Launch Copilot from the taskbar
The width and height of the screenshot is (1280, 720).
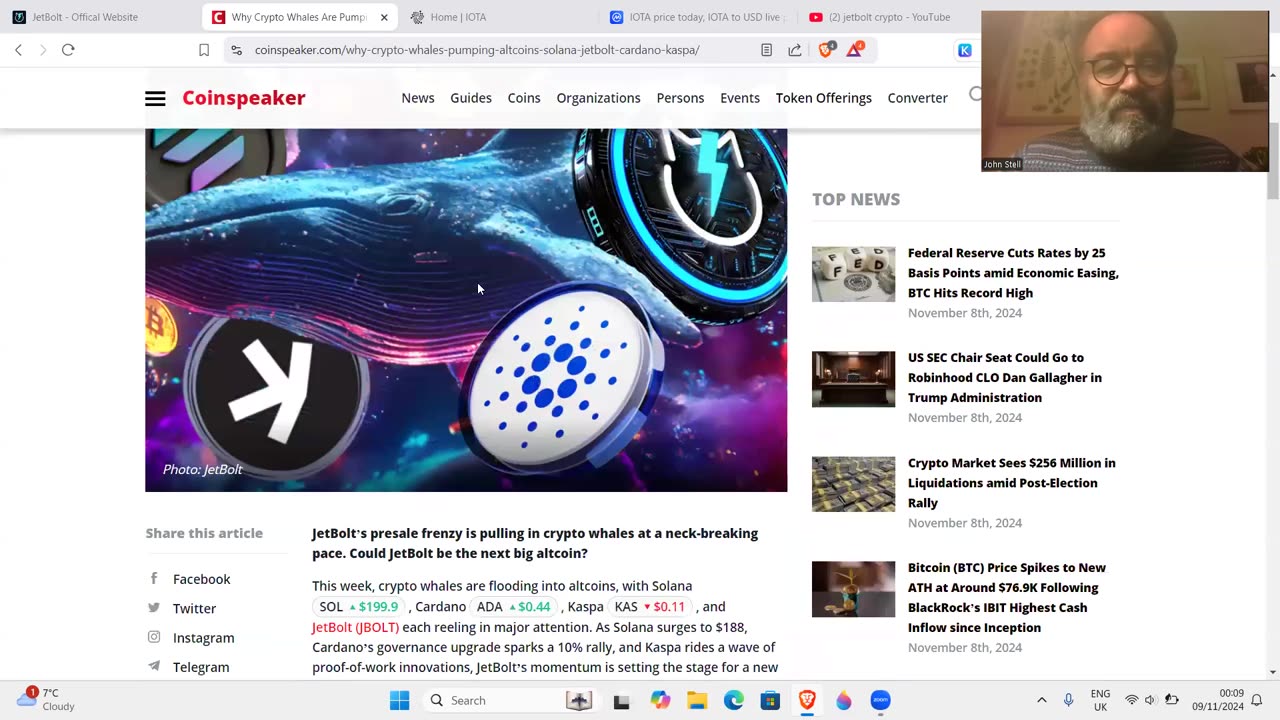tap(660, 700)
